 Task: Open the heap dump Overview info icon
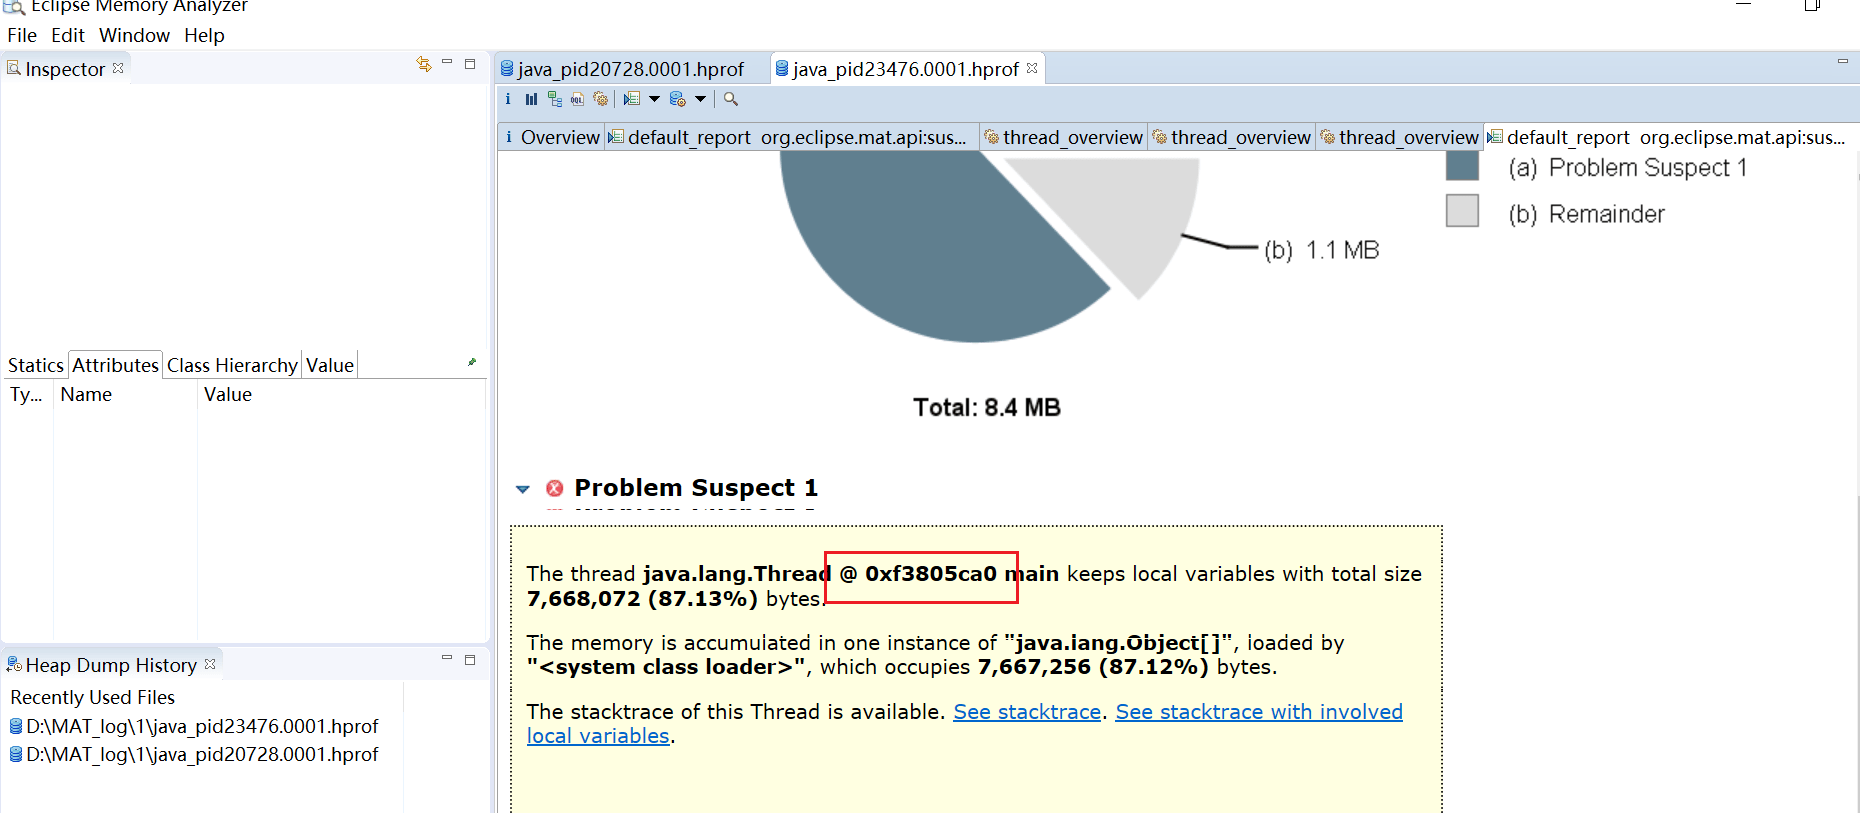click(508, 99)
